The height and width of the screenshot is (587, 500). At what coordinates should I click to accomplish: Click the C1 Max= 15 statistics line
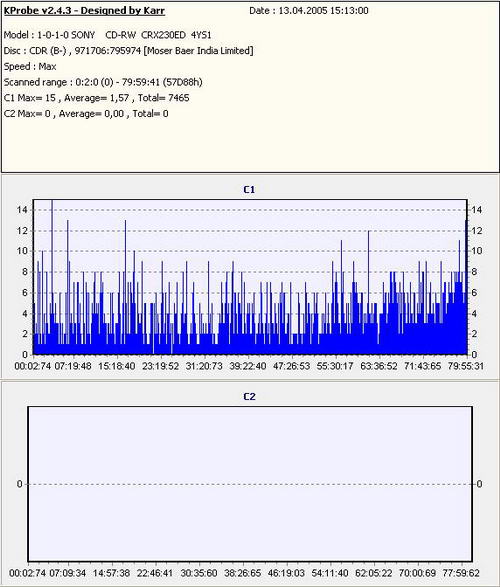pos(97,98)
